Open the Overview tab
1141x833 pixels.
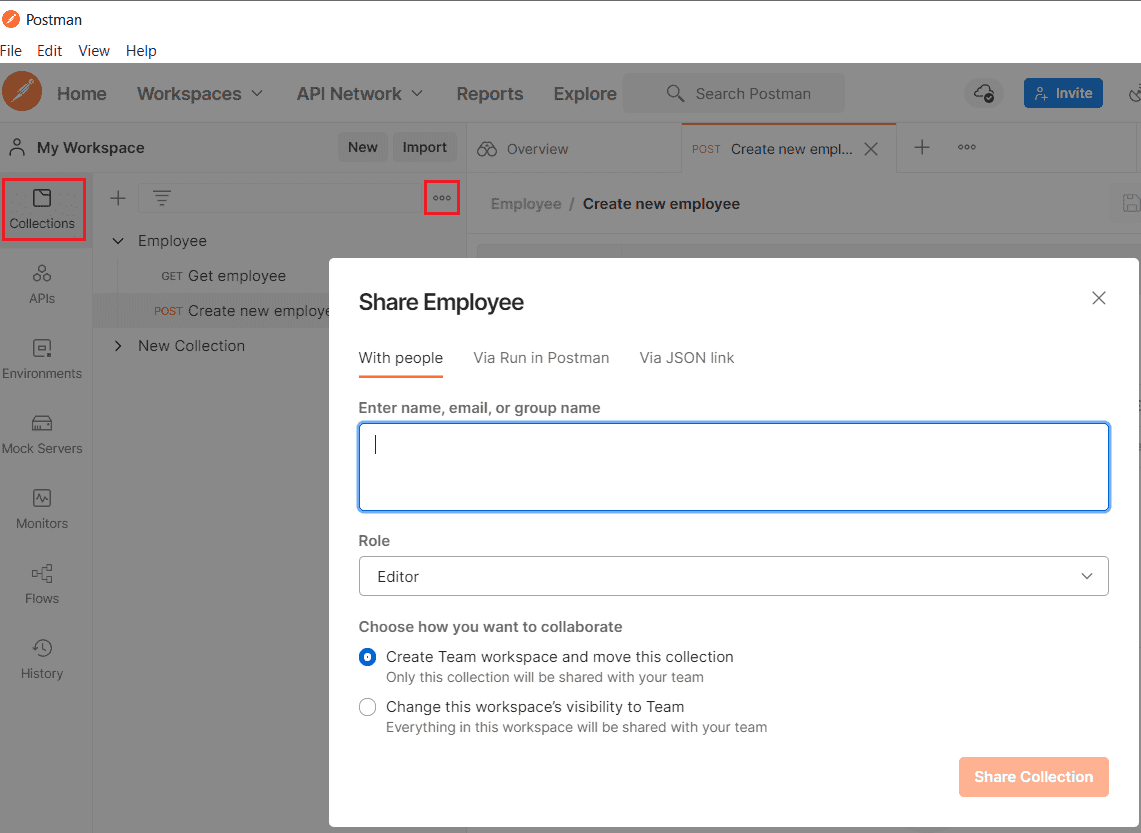pyautogui.click(x=522, y=148)
